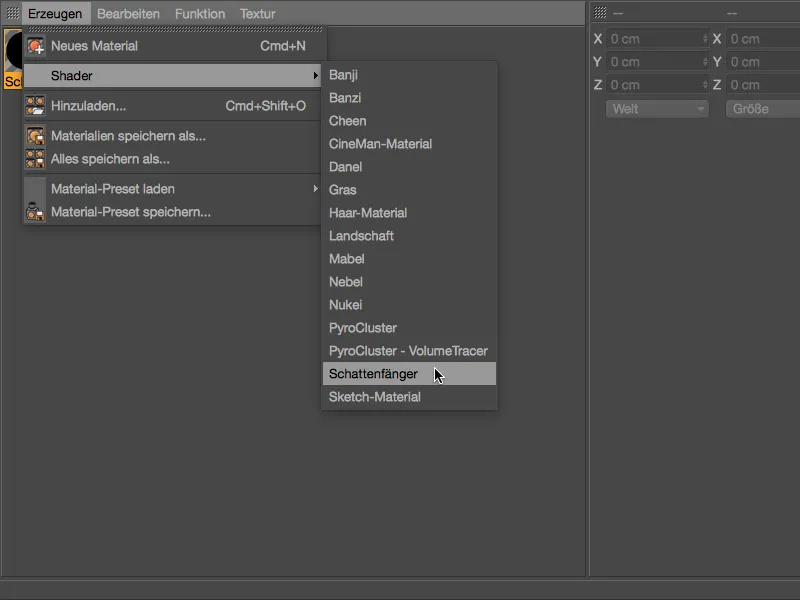
Task: Select Schattenfänger shader
Action: click(x=409, y=374)
